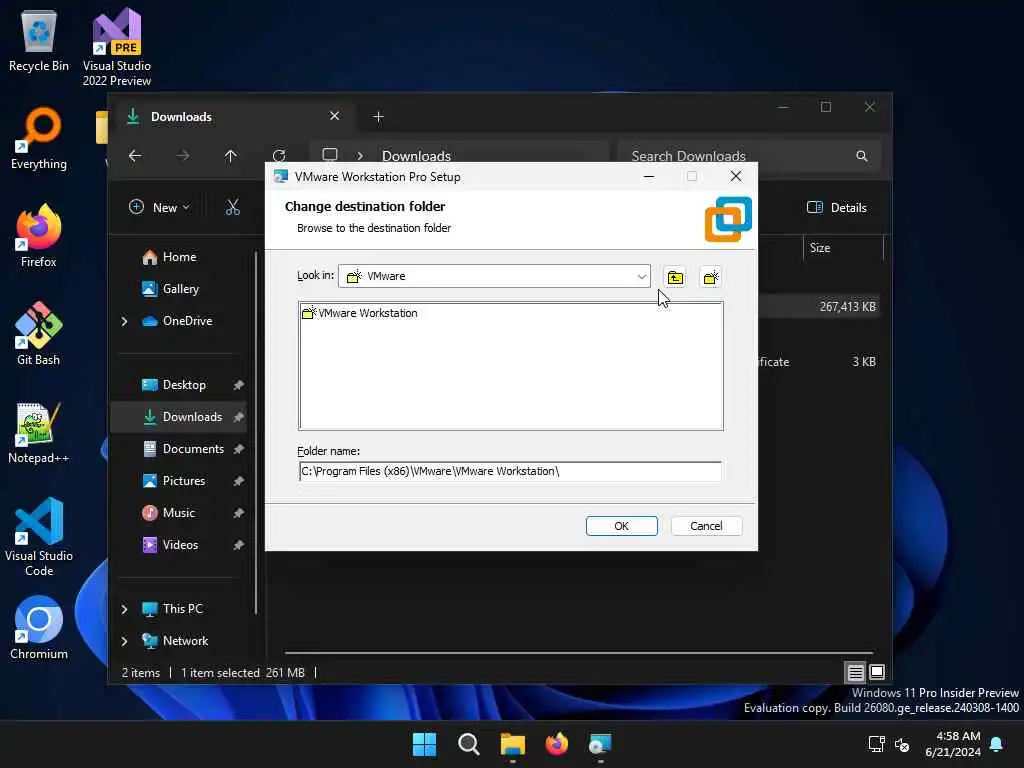Click File Explorer on the taskbar
Image resolution: width=1024 pixels, height=768 pixels.
[x=513, y=744]
